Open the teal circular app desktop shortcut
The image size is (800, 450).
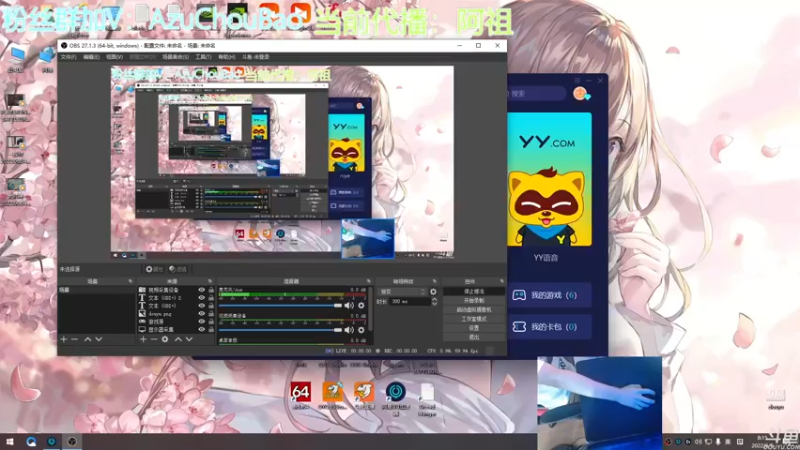(x=395, y=397)
